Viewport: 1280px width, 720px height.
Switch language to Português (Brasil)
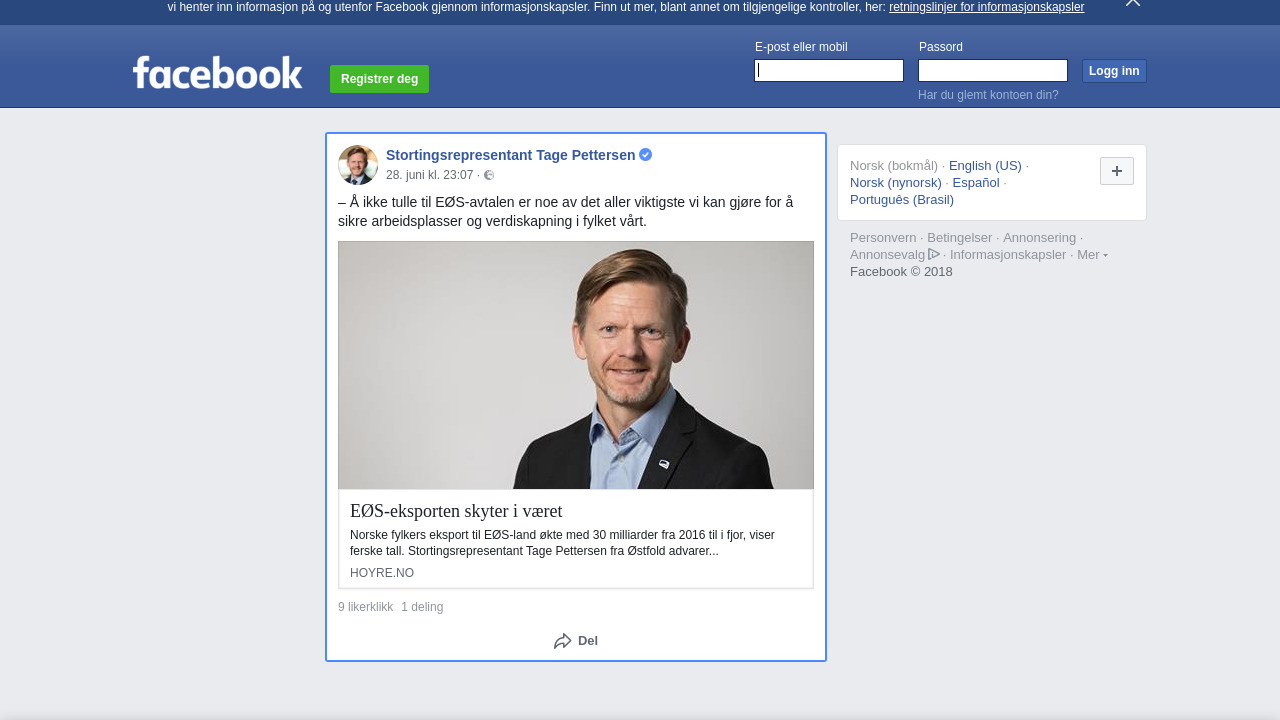902,200
